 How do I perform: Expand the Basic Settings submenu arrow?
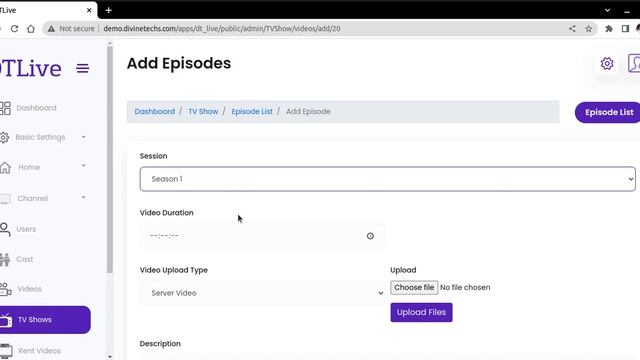84,137
